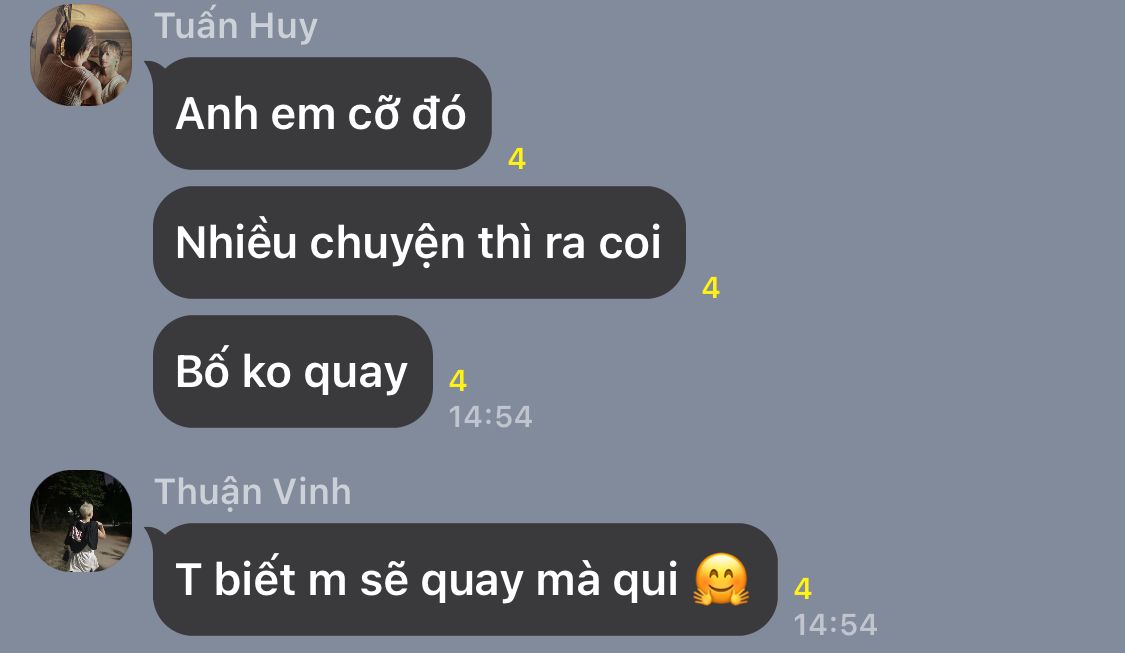Screen dimensions: 1125x653
Task: Click the word "Bố" in third message
Action: (x=202, y=370)
